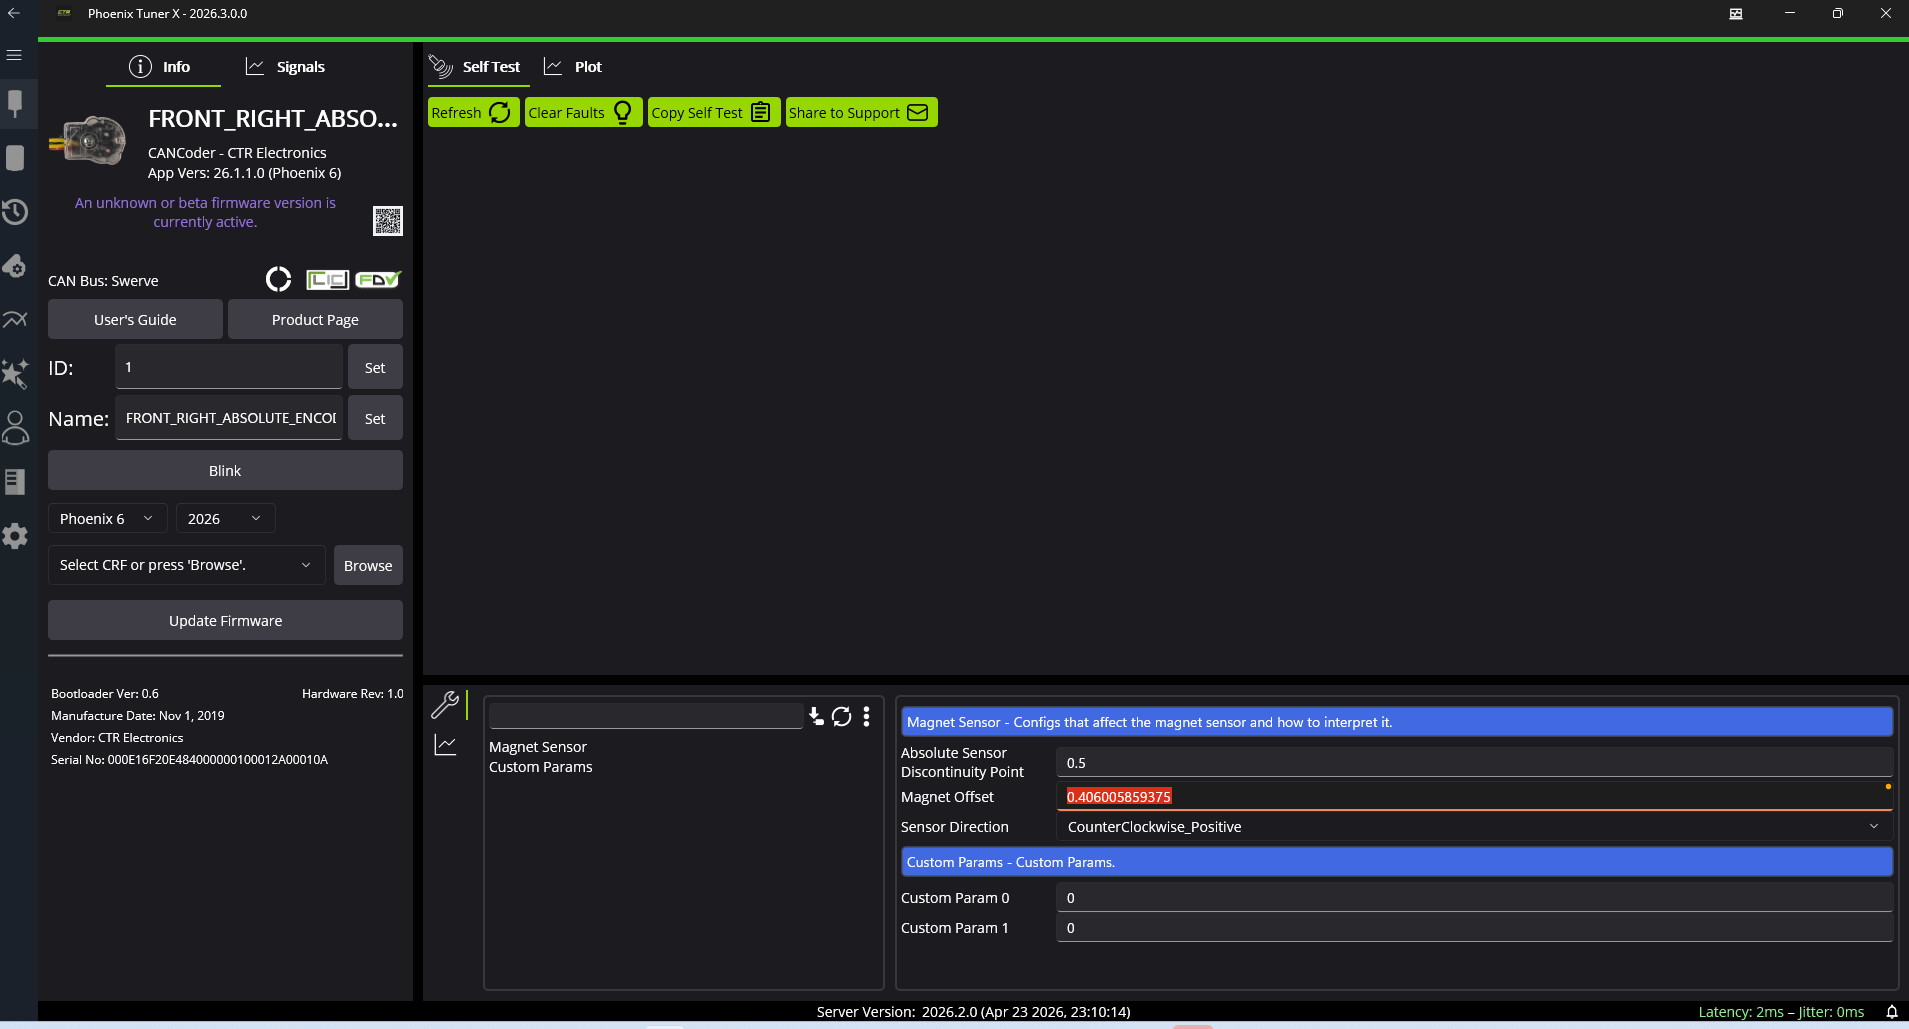Open the configs three-dot more menu
Screen dimensions: 1909x1029
(866, 716)
